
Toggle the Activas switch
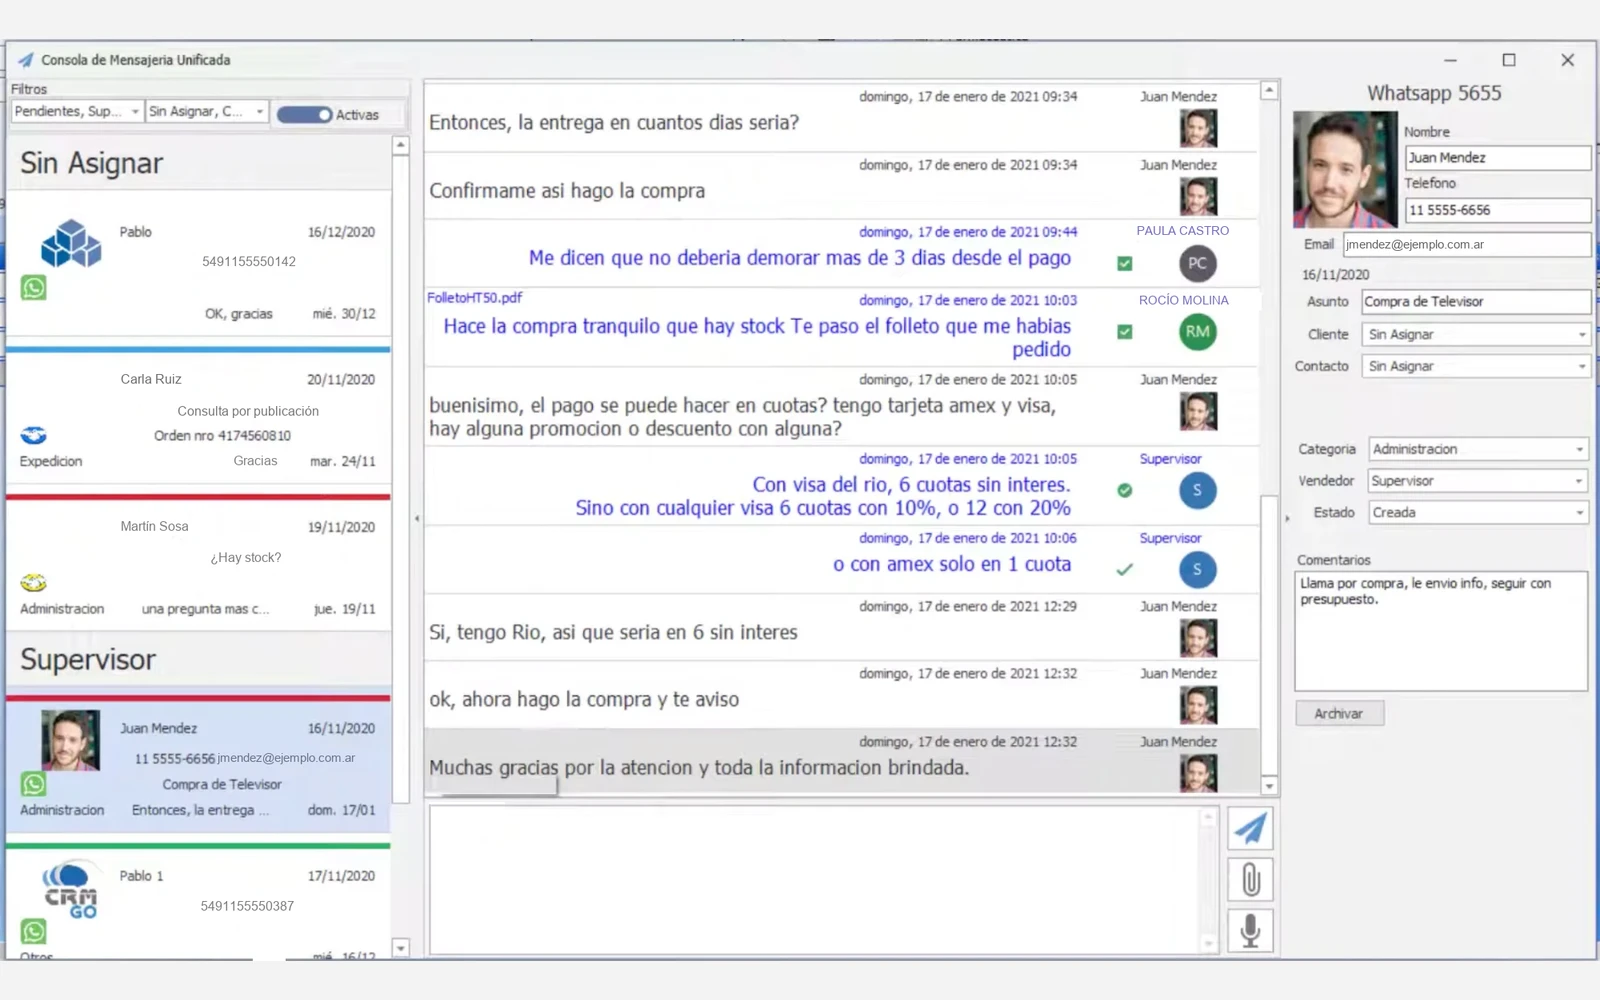[305, 115]
